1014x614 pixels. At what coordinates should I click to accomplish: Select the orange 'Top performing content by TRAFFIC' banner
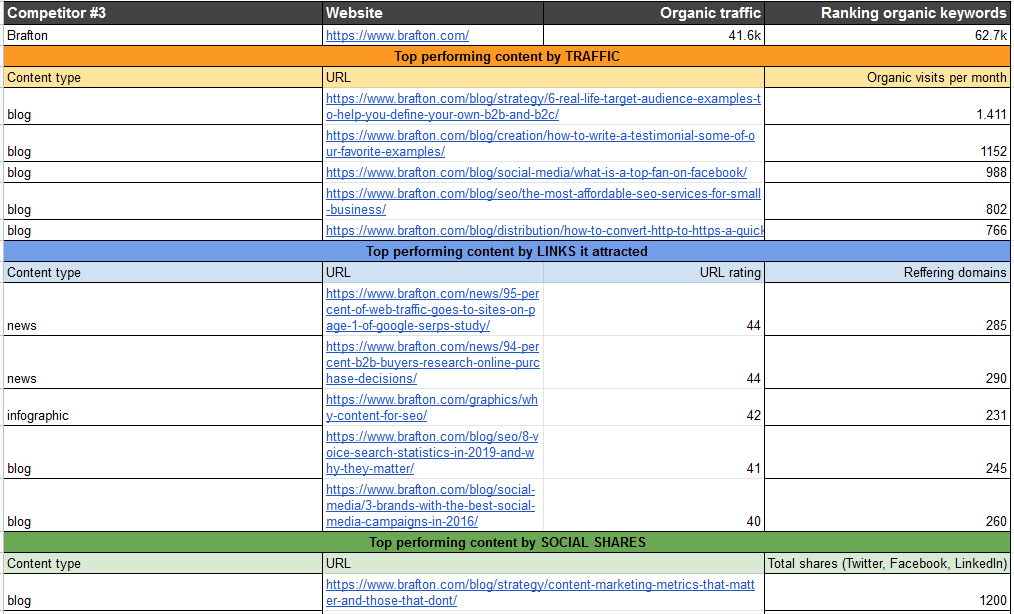pos(507,56)
